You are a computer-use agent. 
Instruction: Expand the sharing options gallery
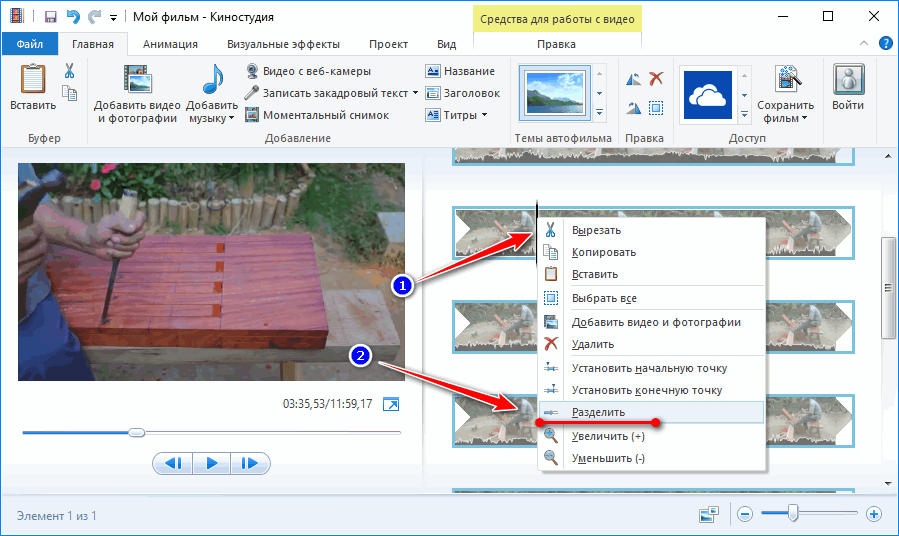click(x=744, y=114)
